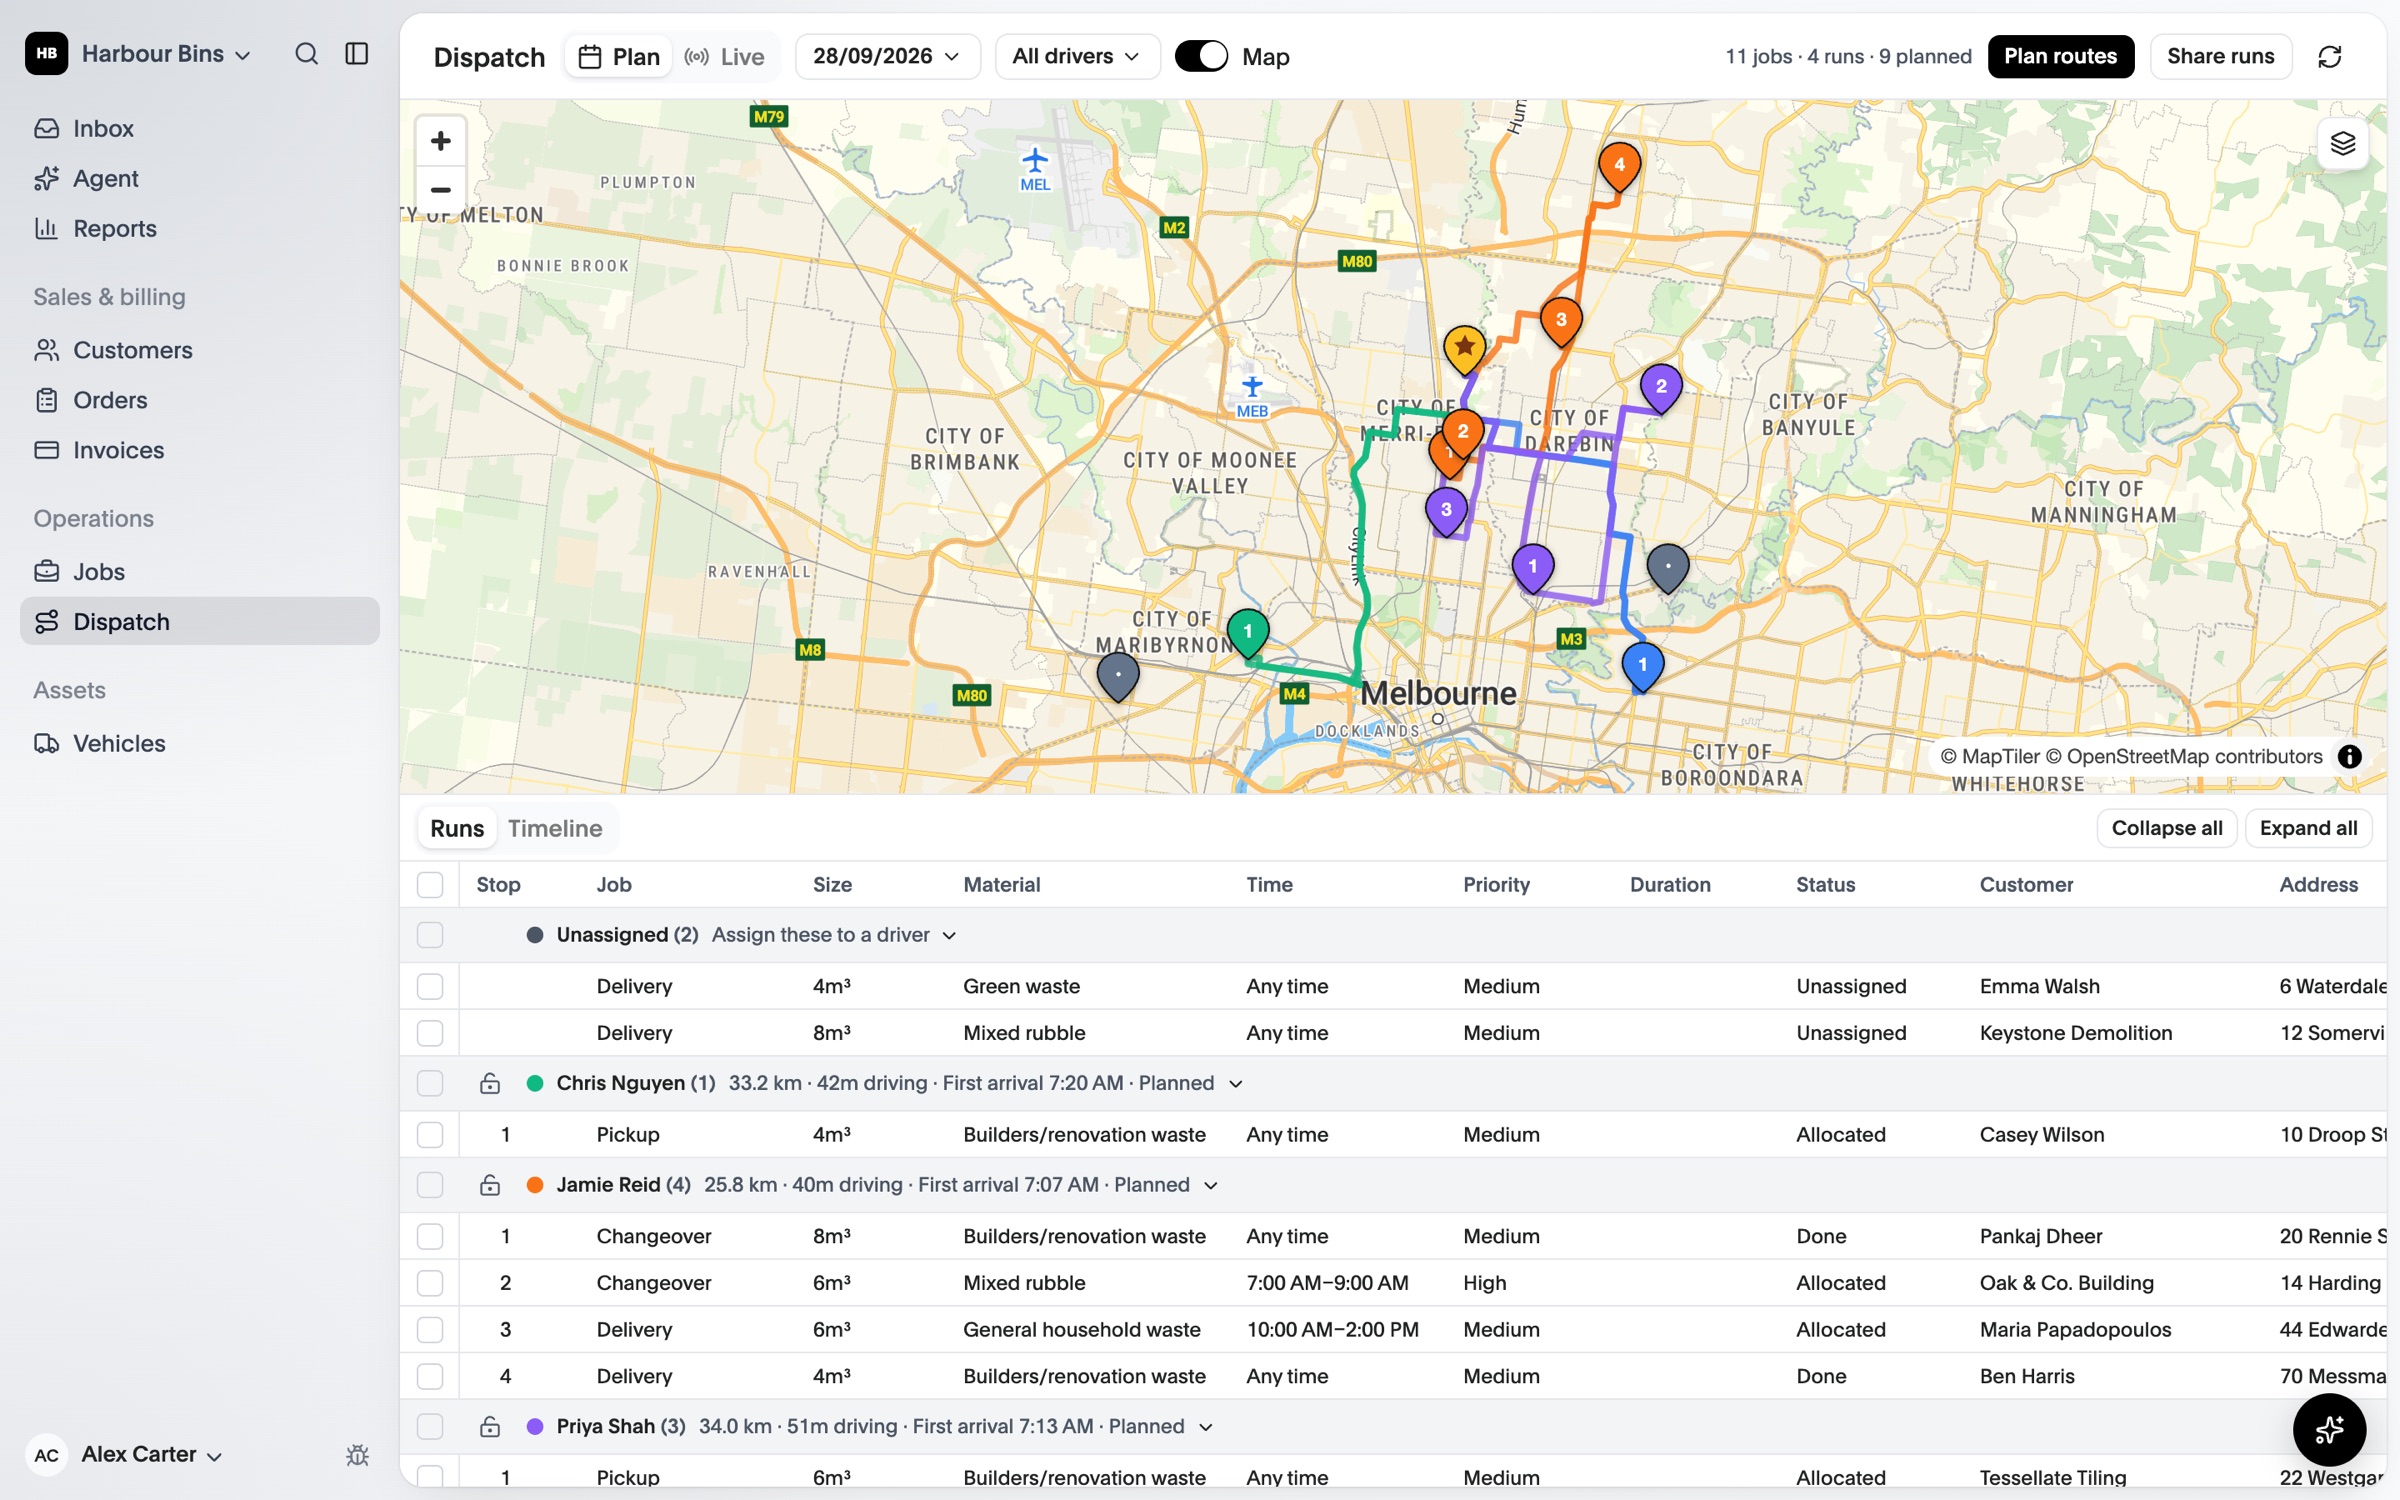Toggle lock on Priya Shah run
The width and height of the screenshot is (2400, 1500).
point(489,1427)
